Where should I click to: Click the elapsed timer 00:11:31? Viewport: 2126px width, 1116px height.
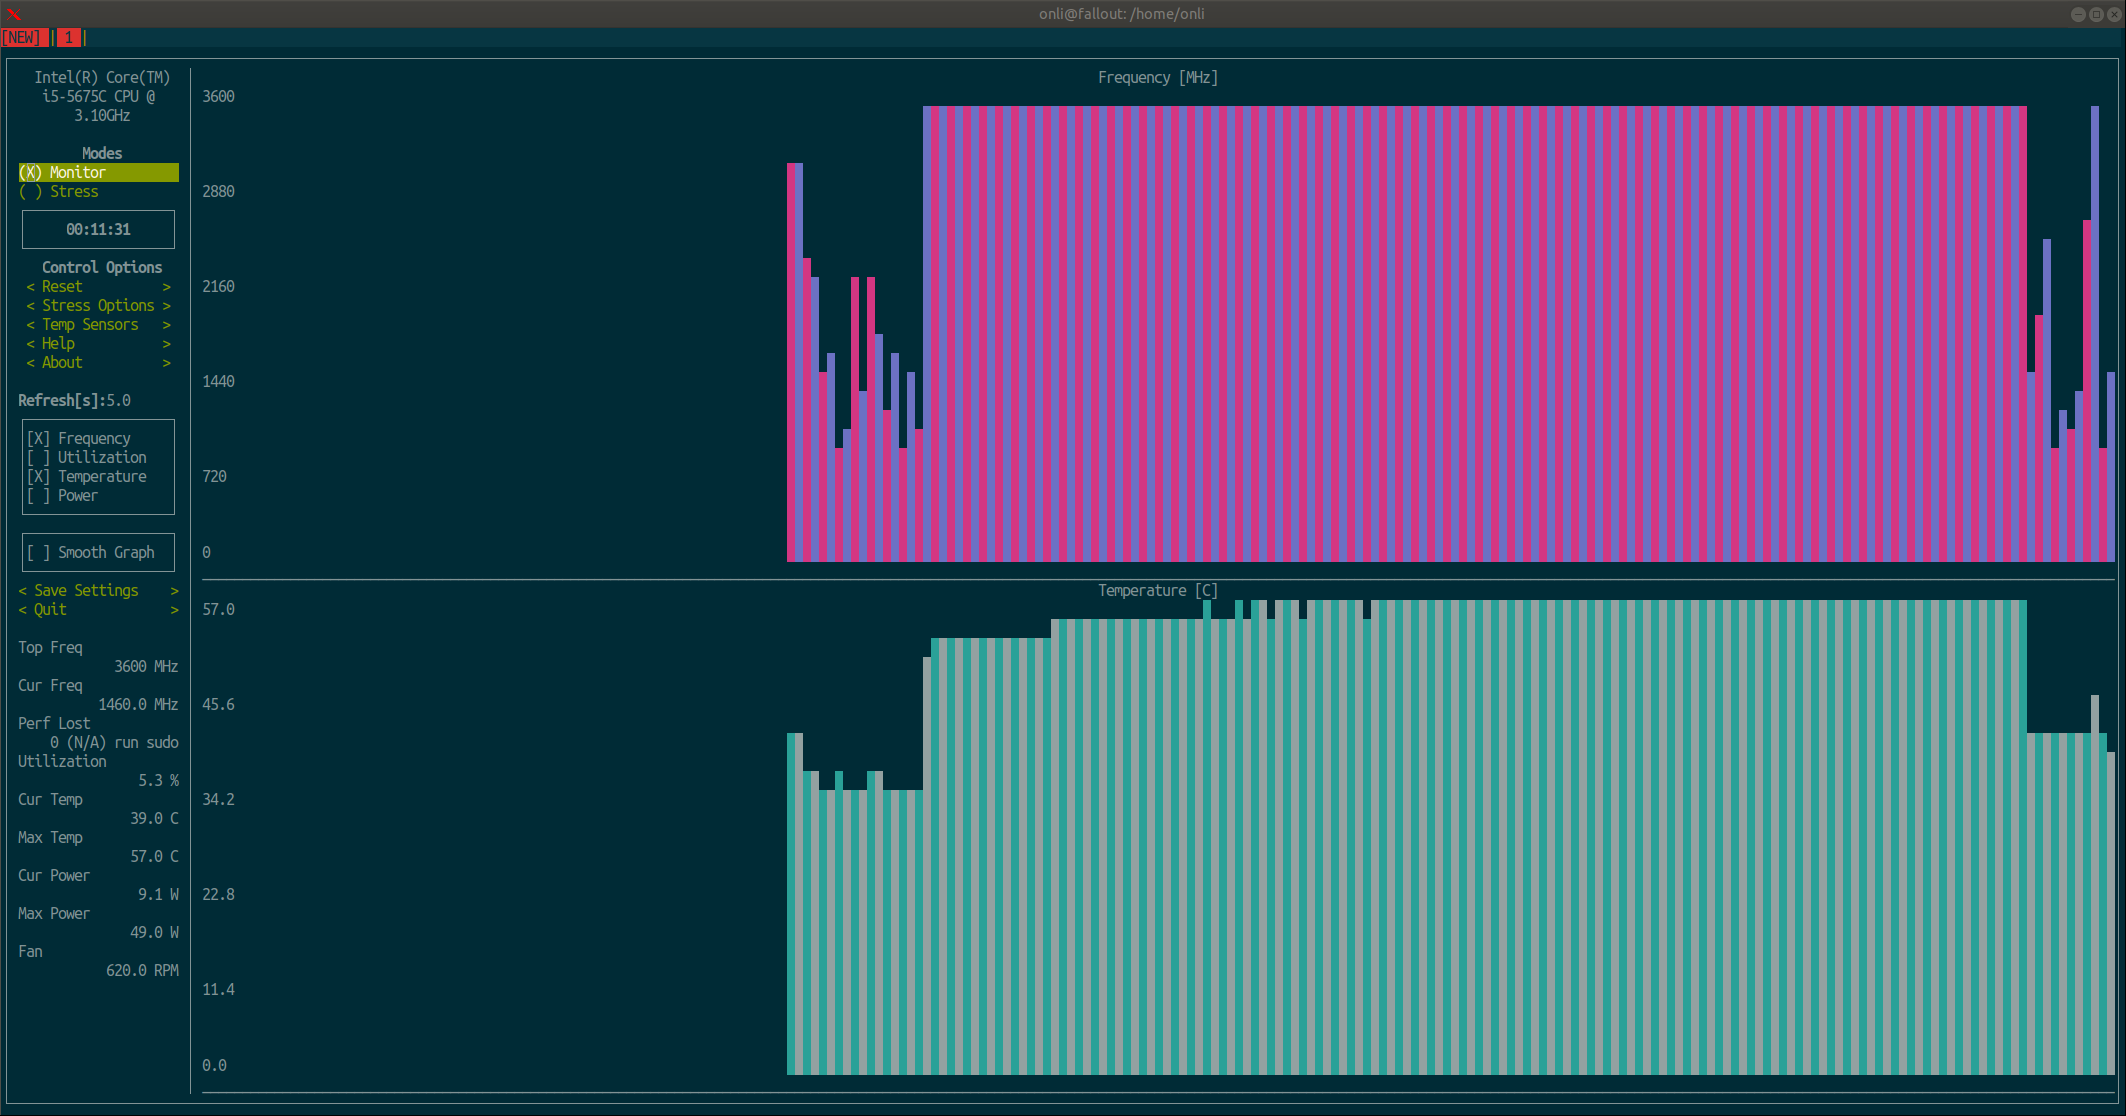click(98, 230)
